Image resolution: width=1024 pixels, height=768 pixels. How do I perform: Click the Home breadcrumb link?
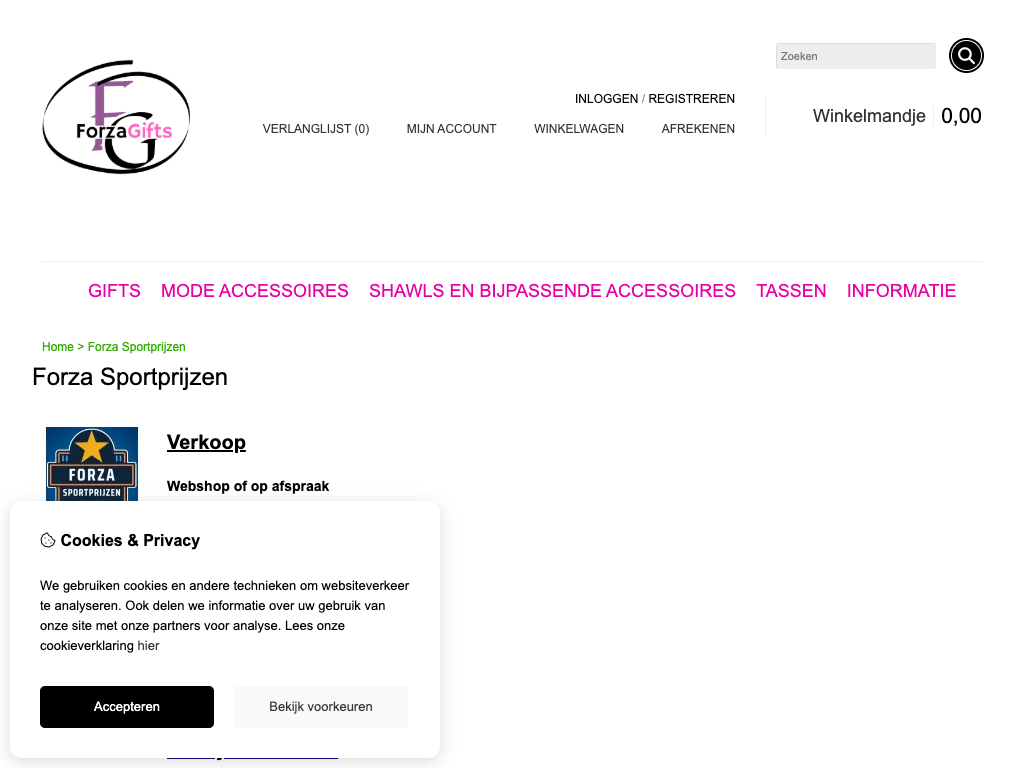point(57,347)
